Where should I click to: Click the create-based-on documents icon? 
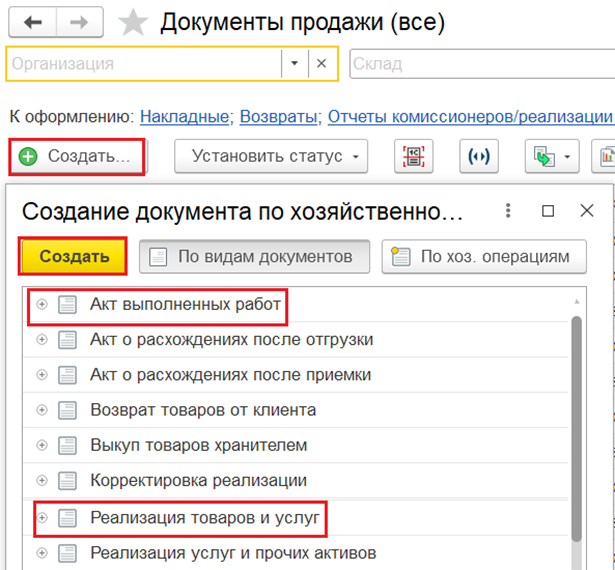544,157
